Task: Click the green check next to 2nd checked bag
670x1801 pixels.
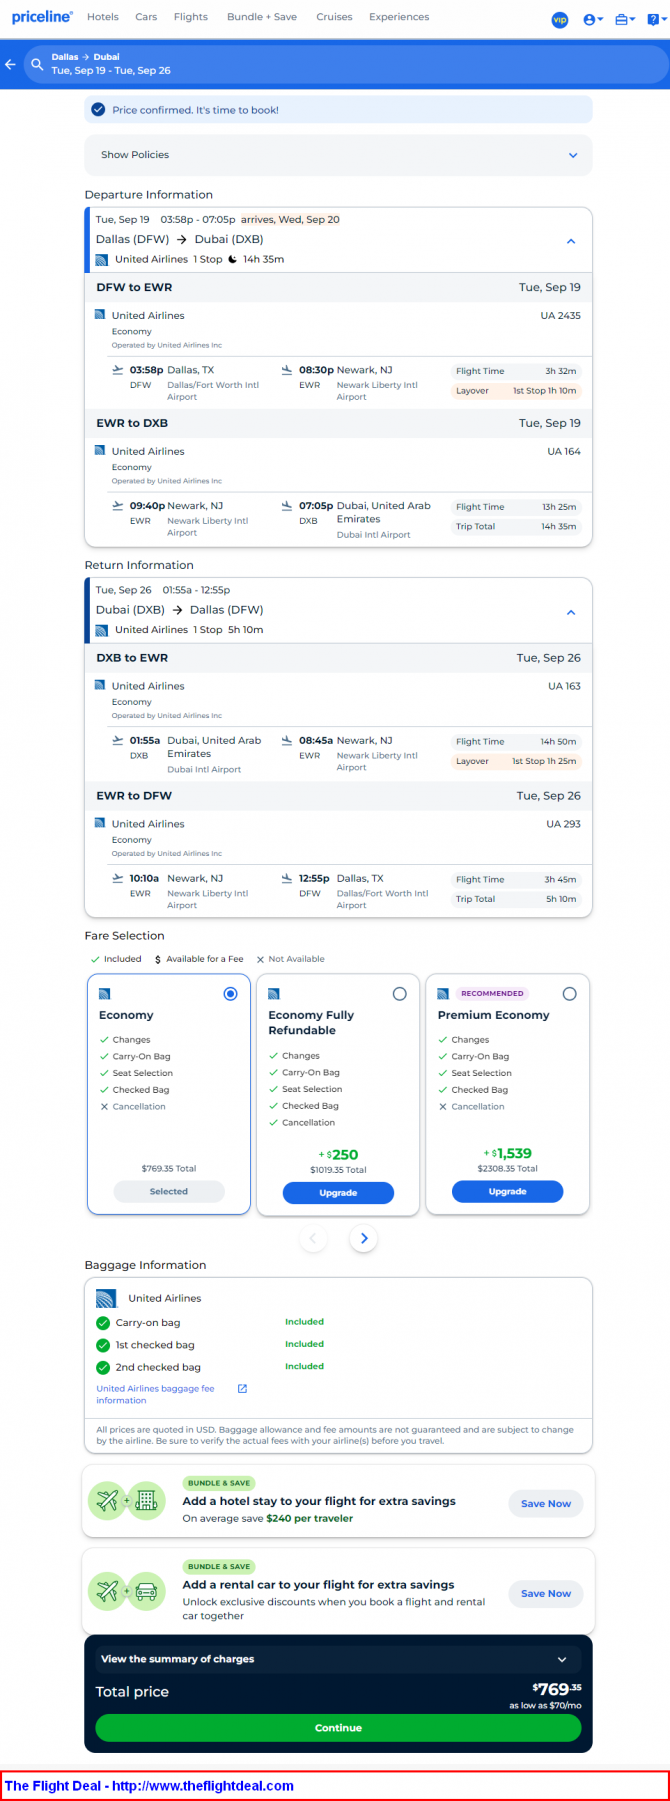Action: click(x=103, y=1367)
